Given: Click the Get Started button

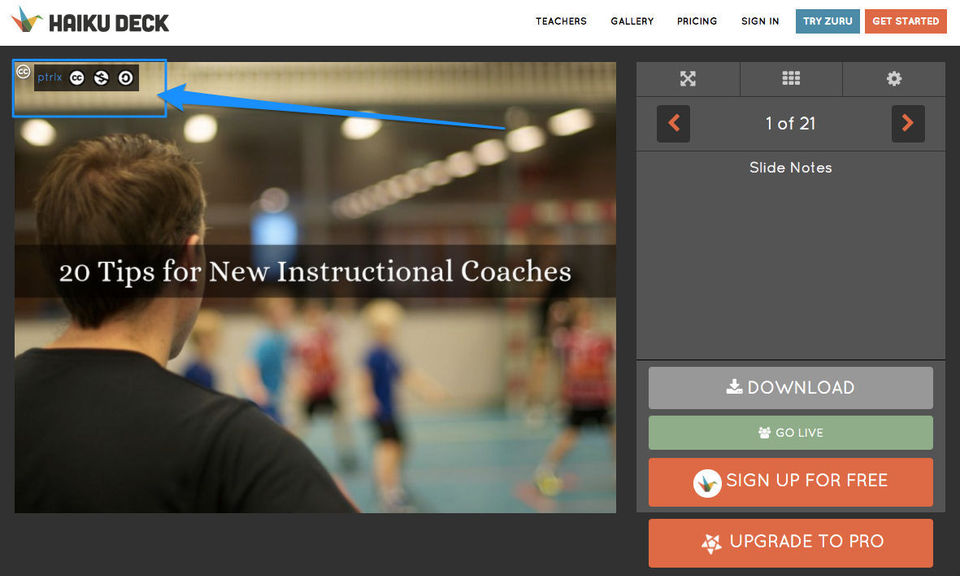Looking at the screenshot, I should (x=906, y=21).
